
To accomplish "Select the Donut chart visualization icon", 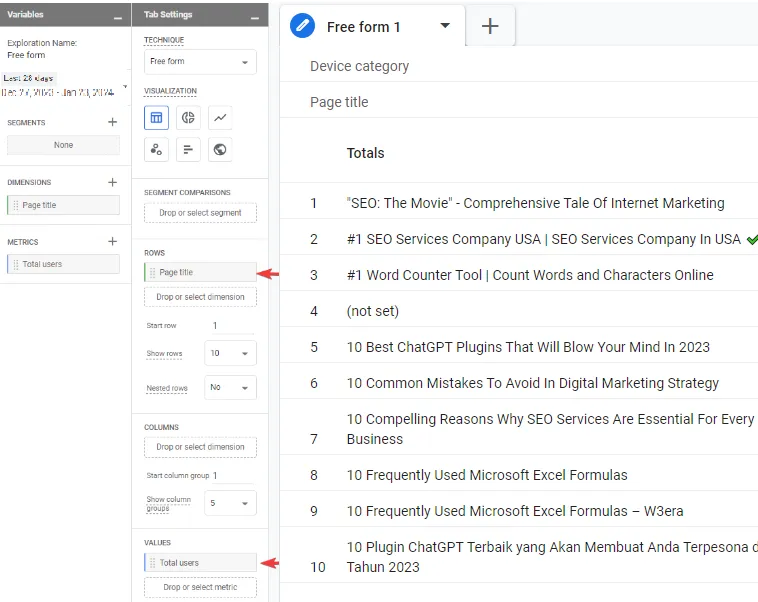I will (188, 118).
